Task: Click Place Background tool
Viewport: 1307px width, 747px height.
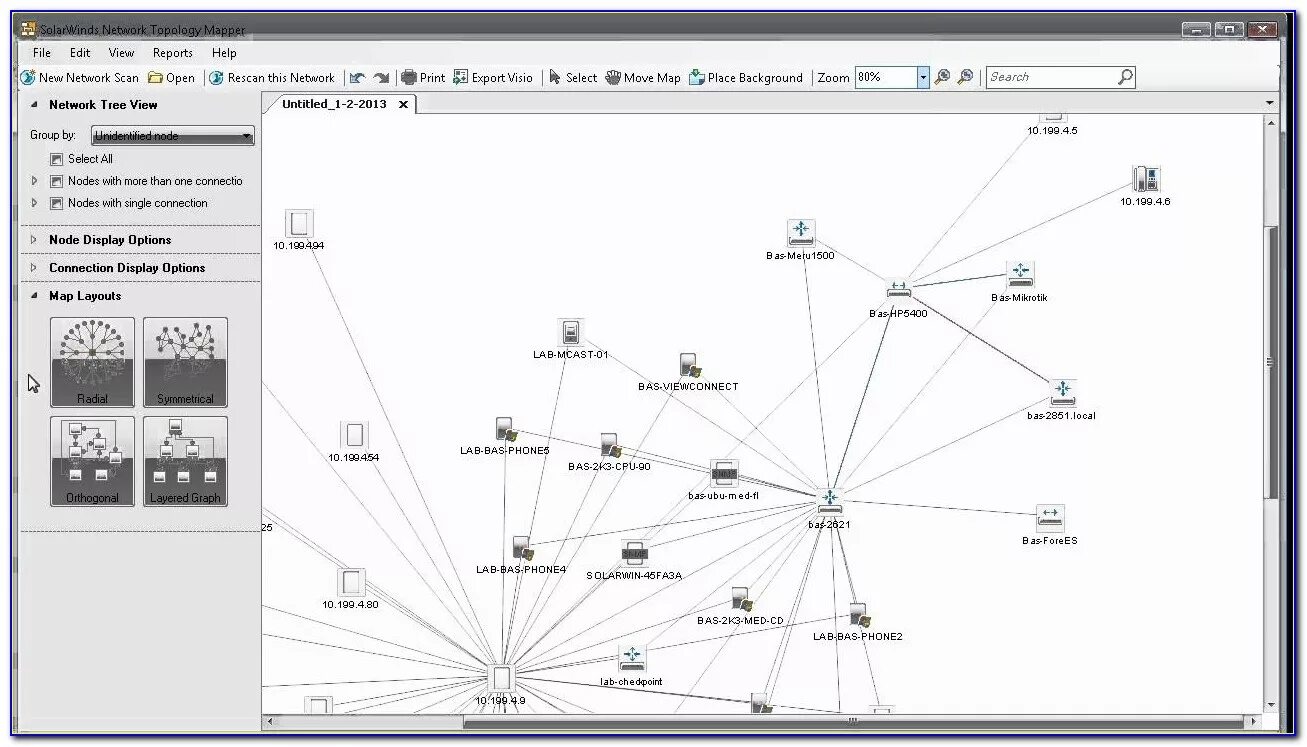Action: pyautogui.click(x=746, y=78)
